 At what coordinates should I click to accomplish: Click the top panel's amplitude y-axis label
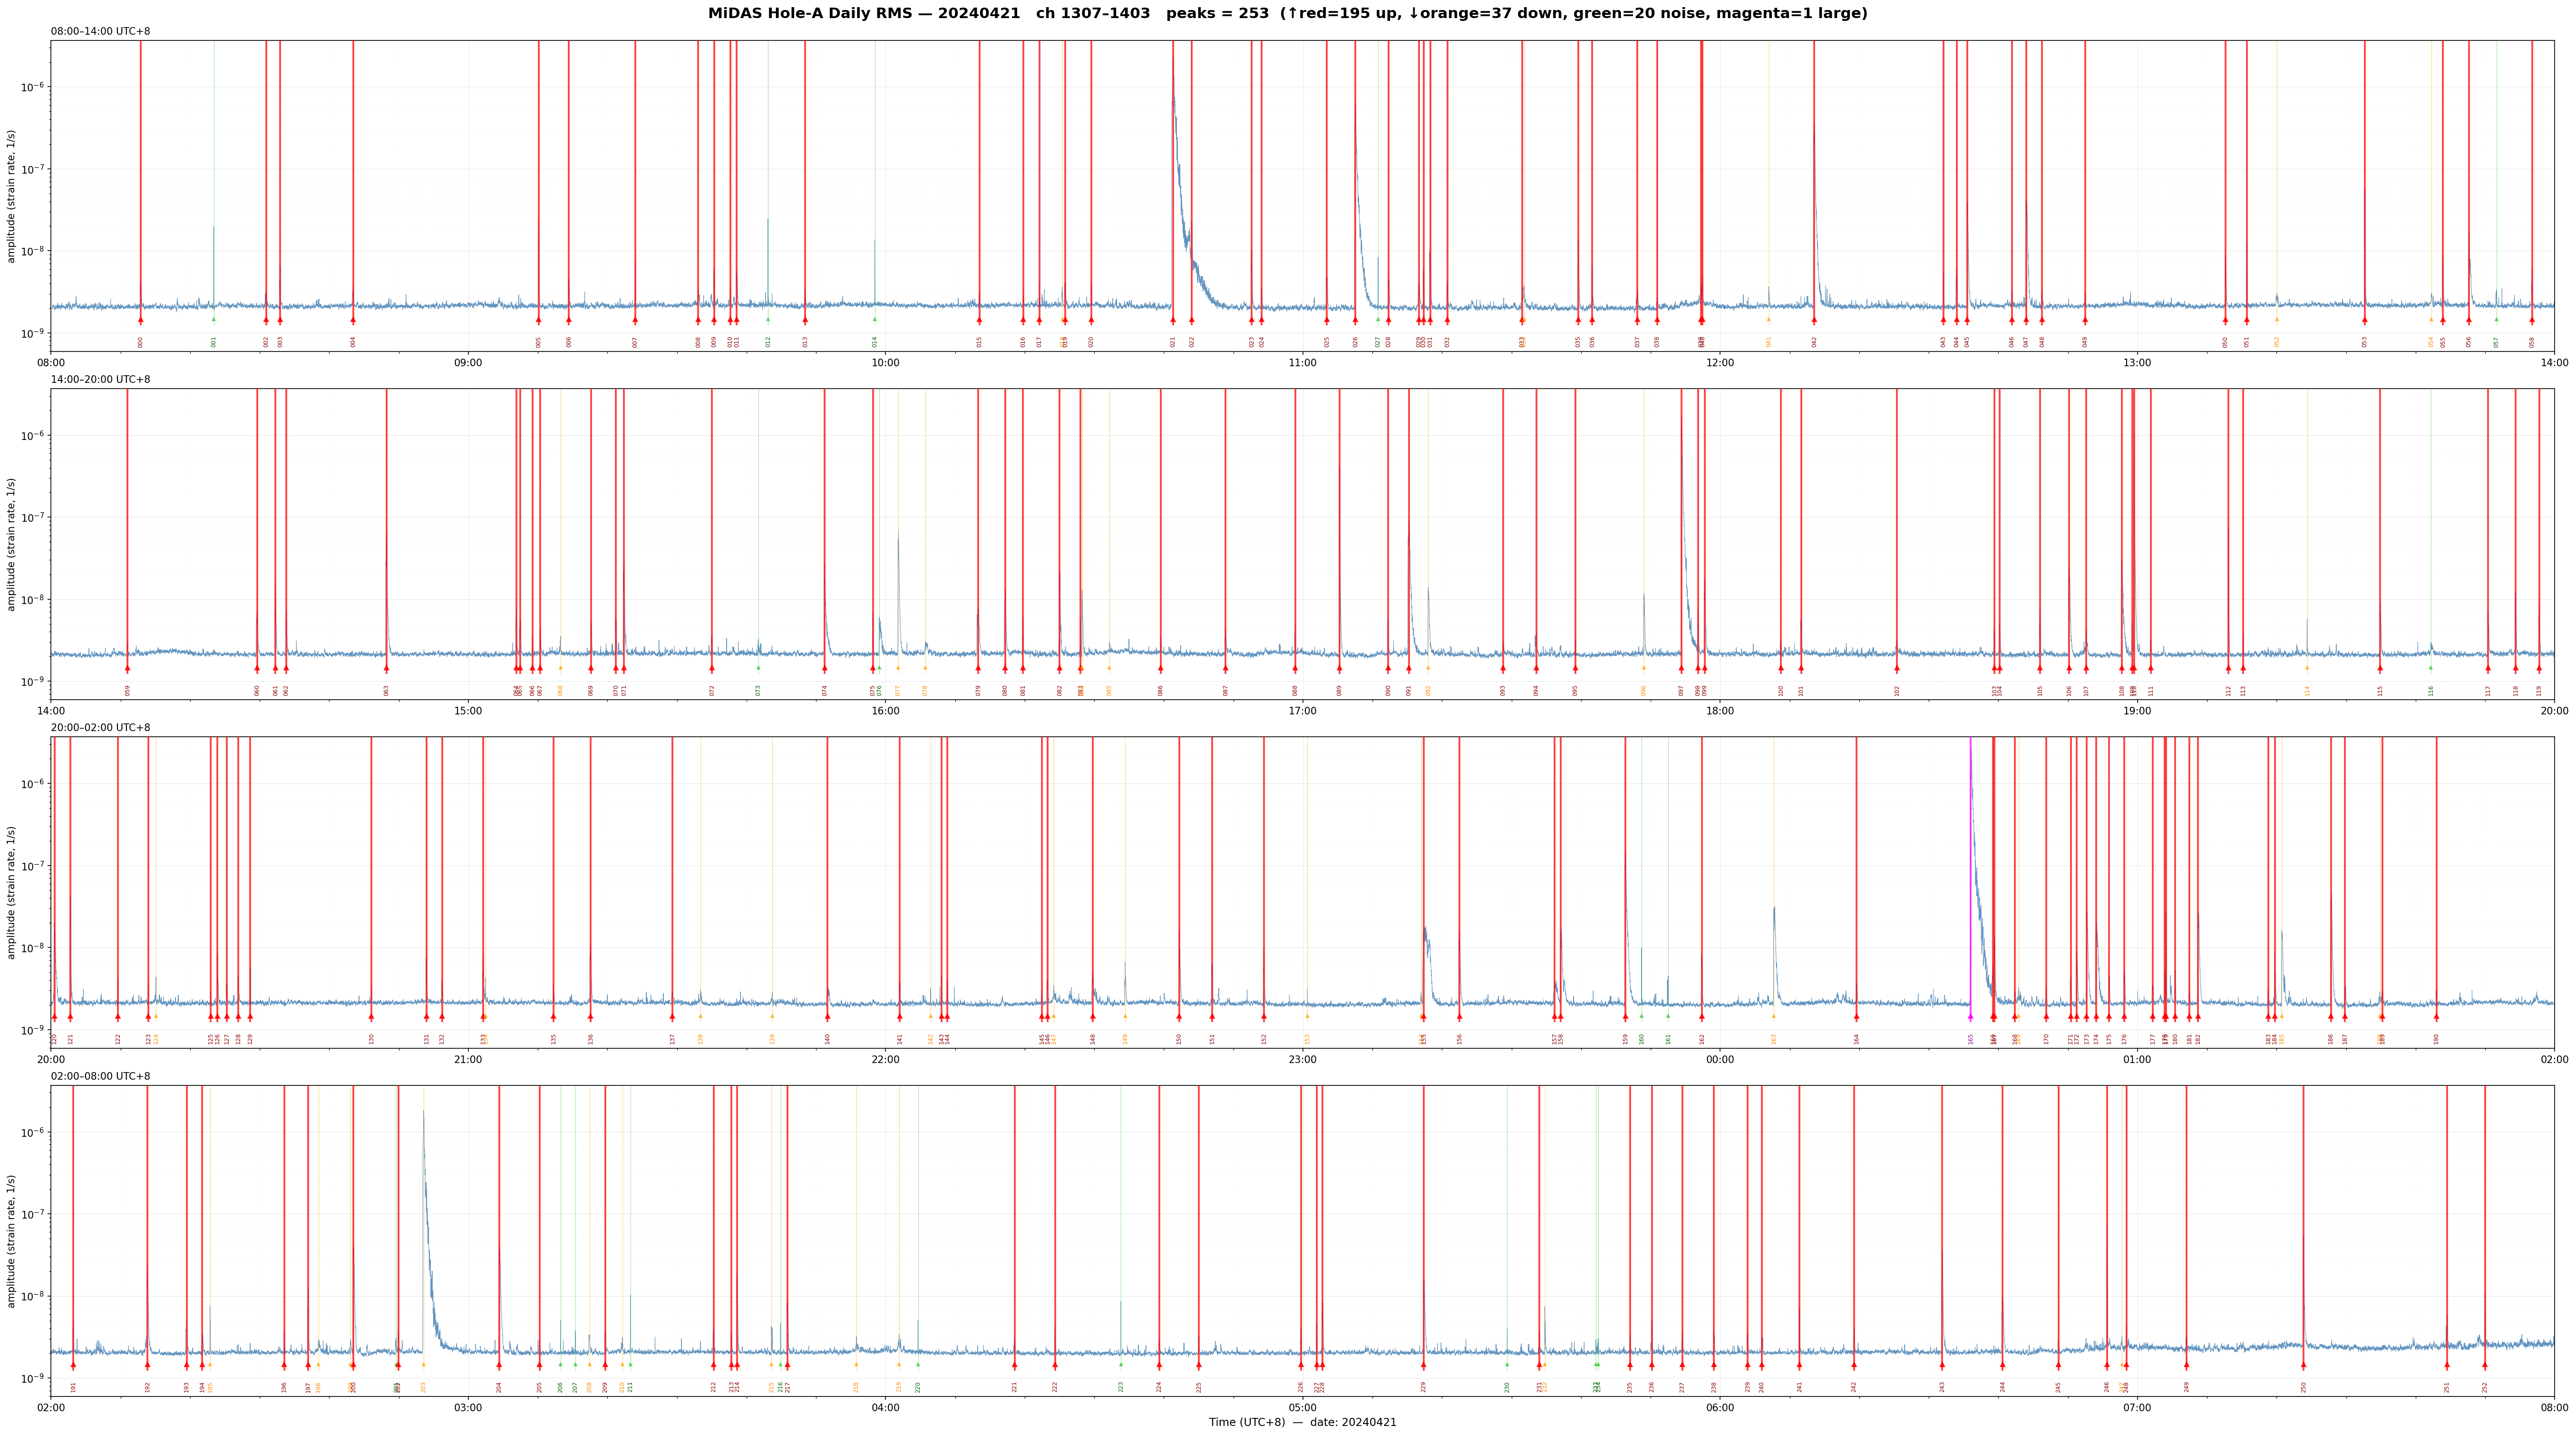click(x=12, y=196)
